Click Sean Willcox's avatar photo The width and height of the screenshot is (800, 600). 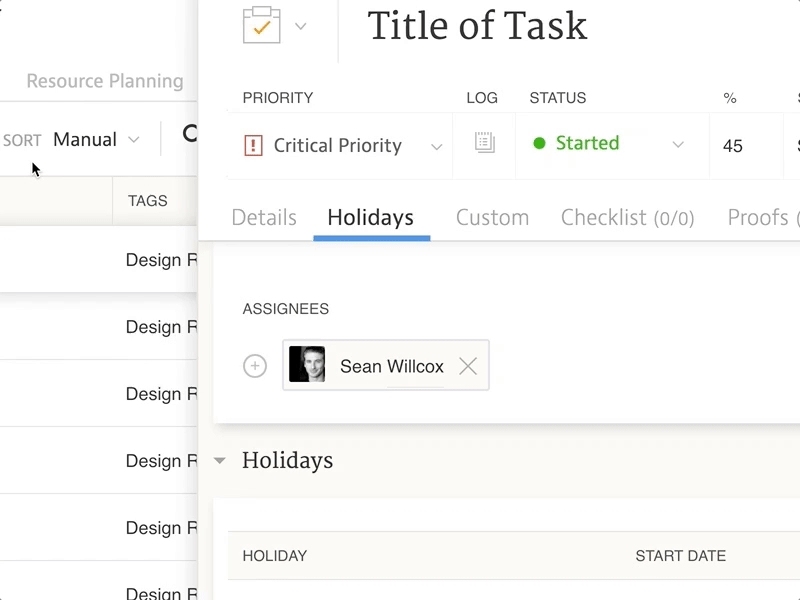(x=307, y=364)
